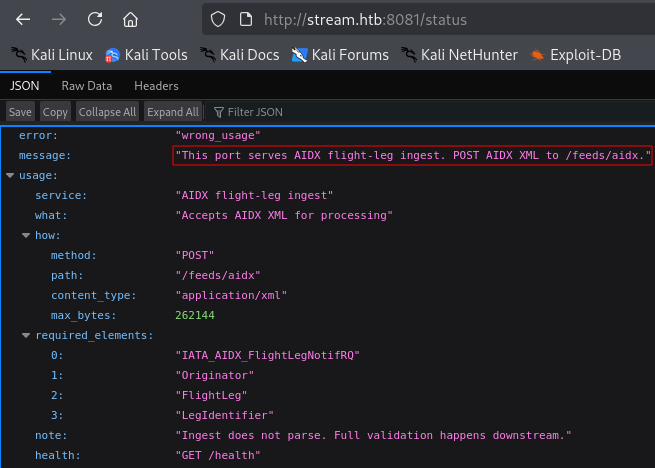Open the Kali Forums bookmark
Screen dimensions: 655x468
pos(340,55)
